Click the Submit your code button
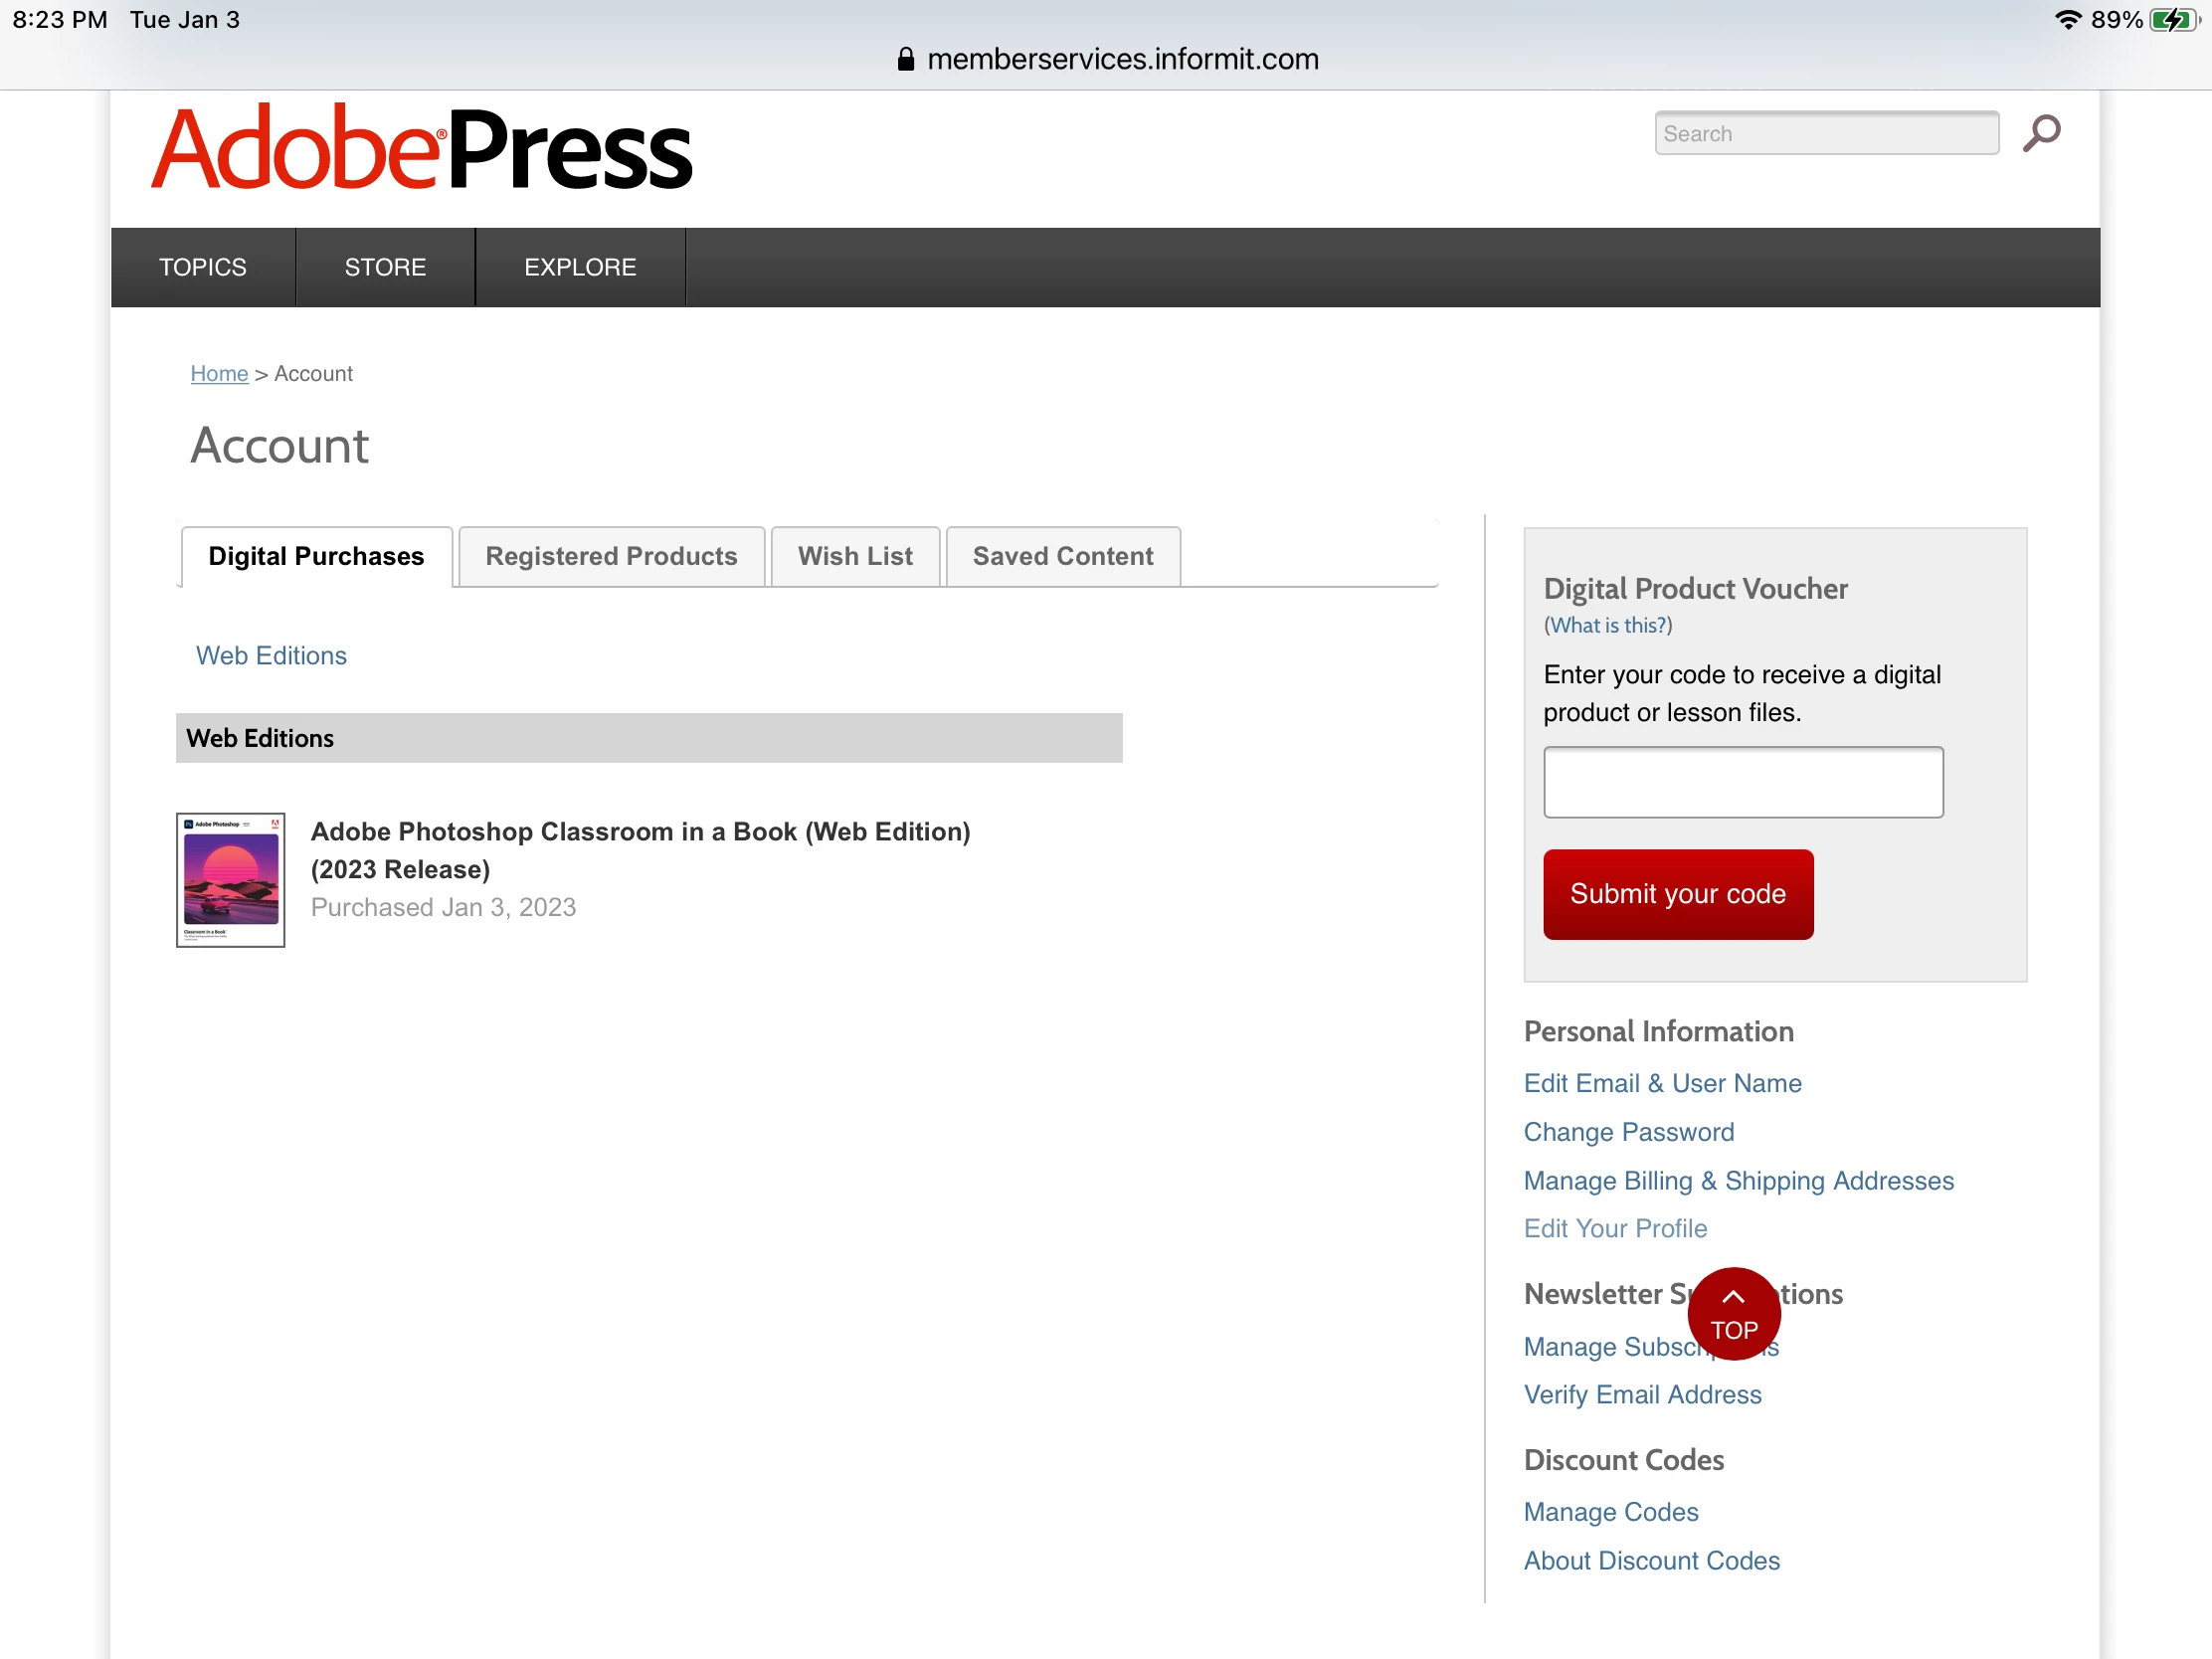Viewport: 2212px width, 1659px height. [1677, 893]
